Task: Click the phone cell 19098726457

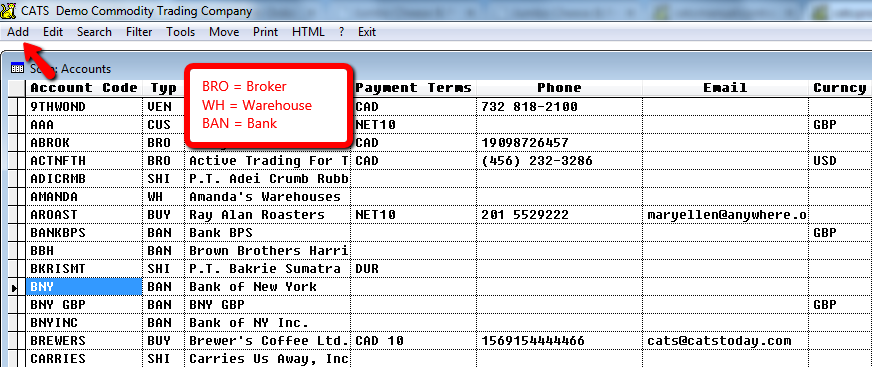Action: pyautogui.click(x=559, y=143)
